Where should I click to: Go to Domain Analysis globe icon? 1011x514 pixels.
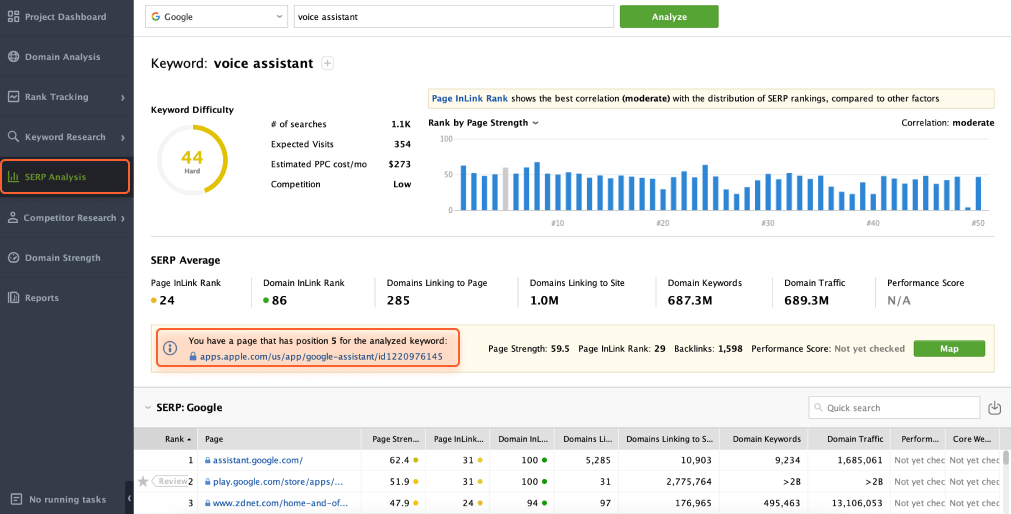click(14, 57)
